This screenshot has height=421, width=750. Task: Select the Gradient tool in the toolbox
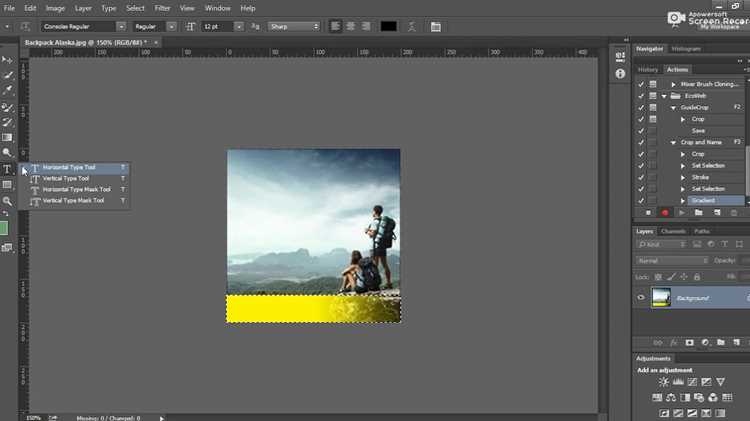[x=7, y=138]
